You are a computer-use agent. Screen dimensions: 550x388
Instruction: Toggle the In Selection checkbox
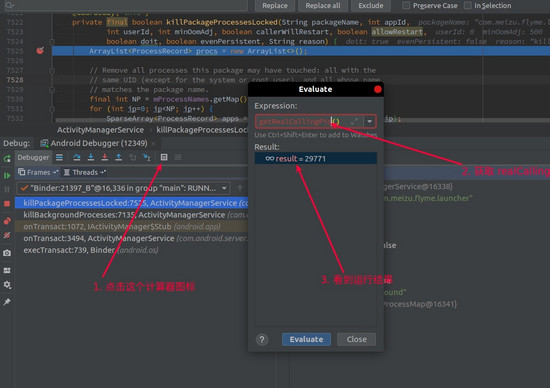(468, 5)
